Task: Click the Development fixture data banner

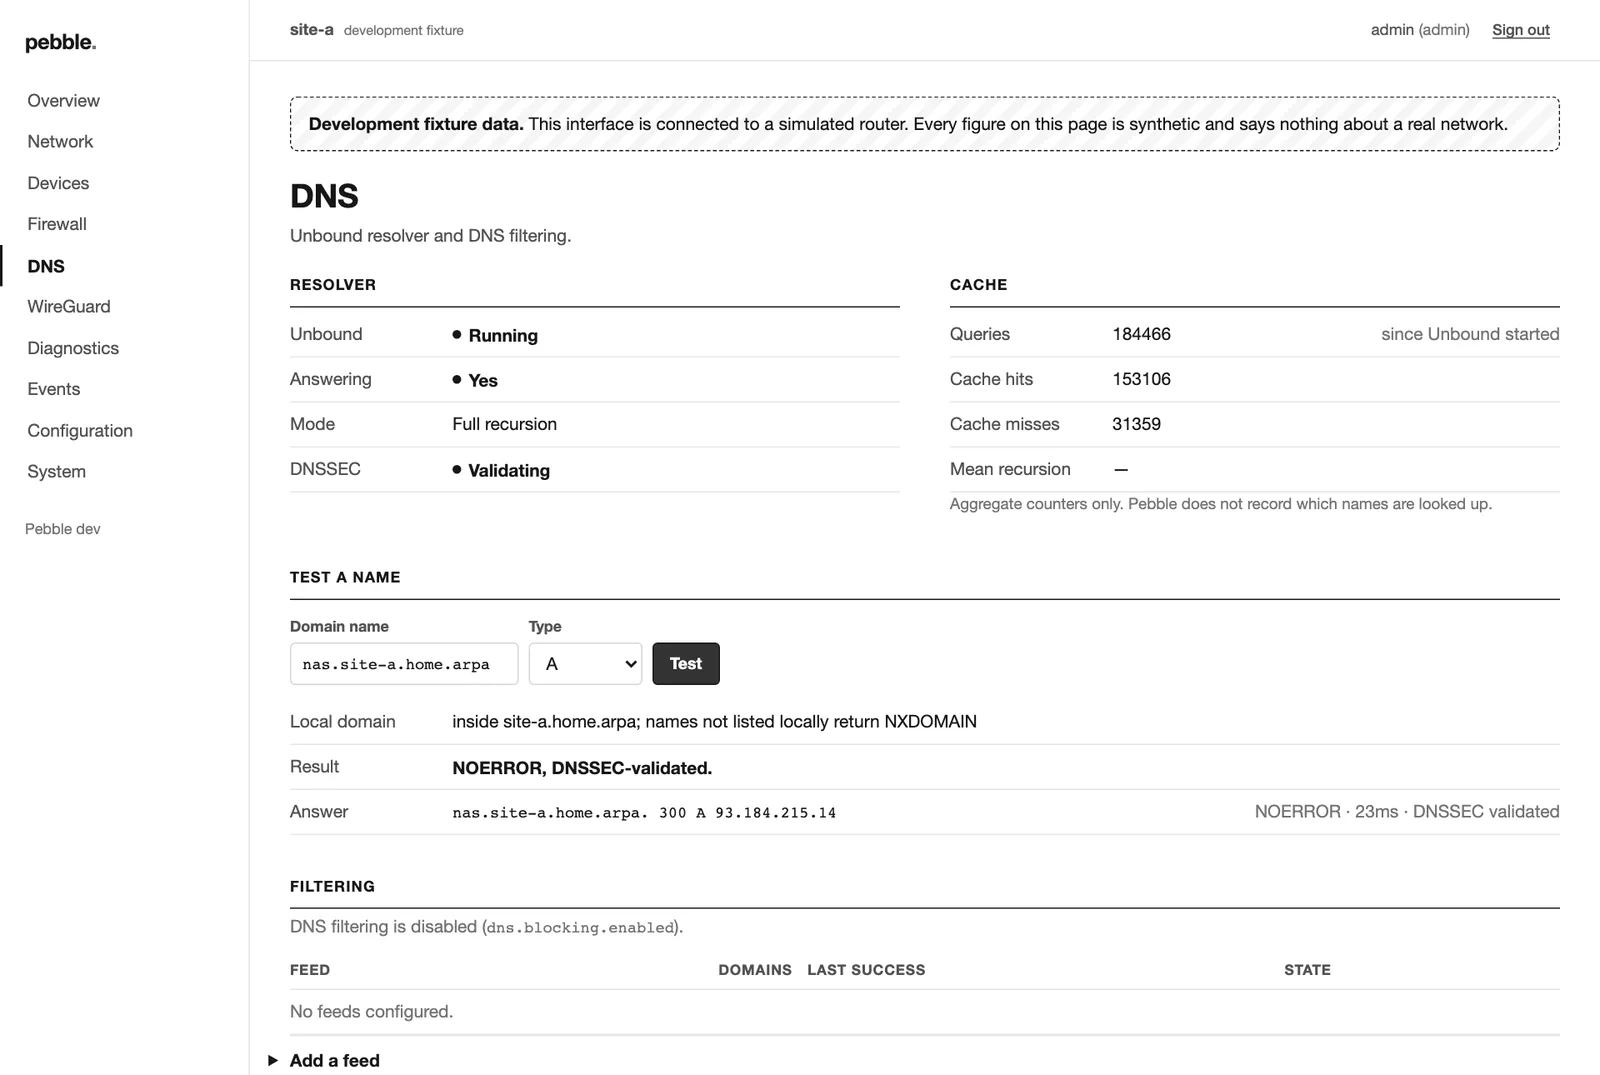Action: tap(924, 124)
